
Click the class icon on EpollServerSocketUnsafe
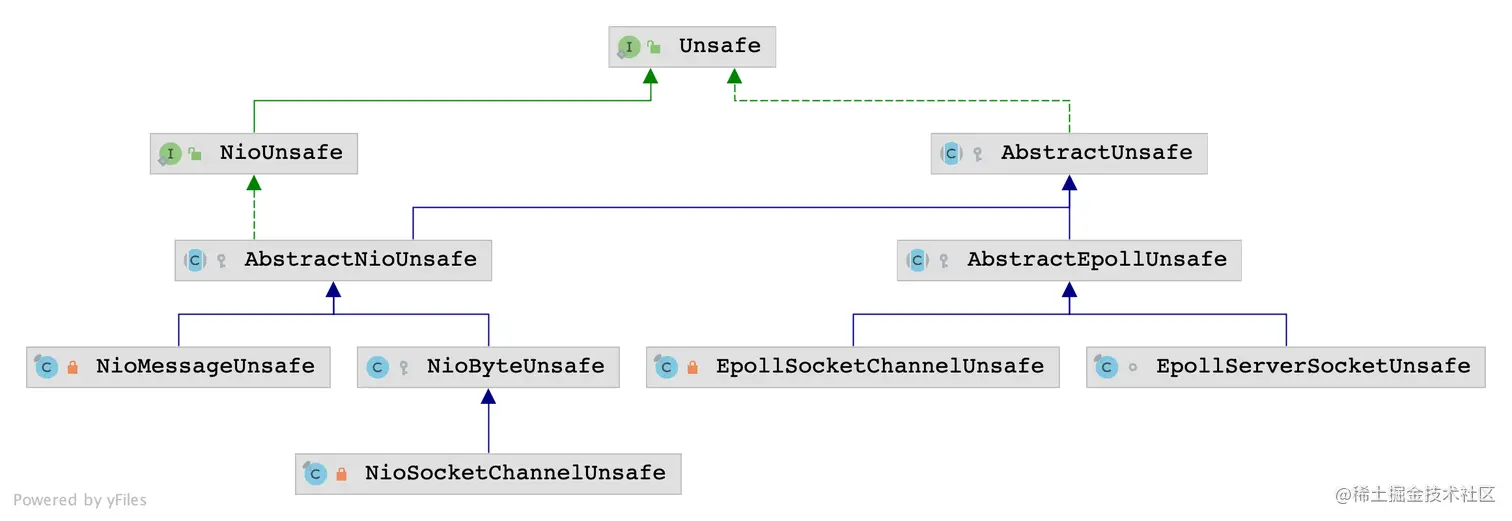coord(1106,367)
